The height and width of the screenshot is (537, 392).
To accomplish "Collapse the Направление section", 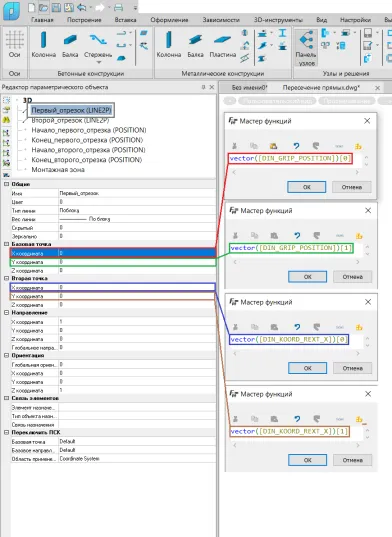I will (x=6, y=313).
